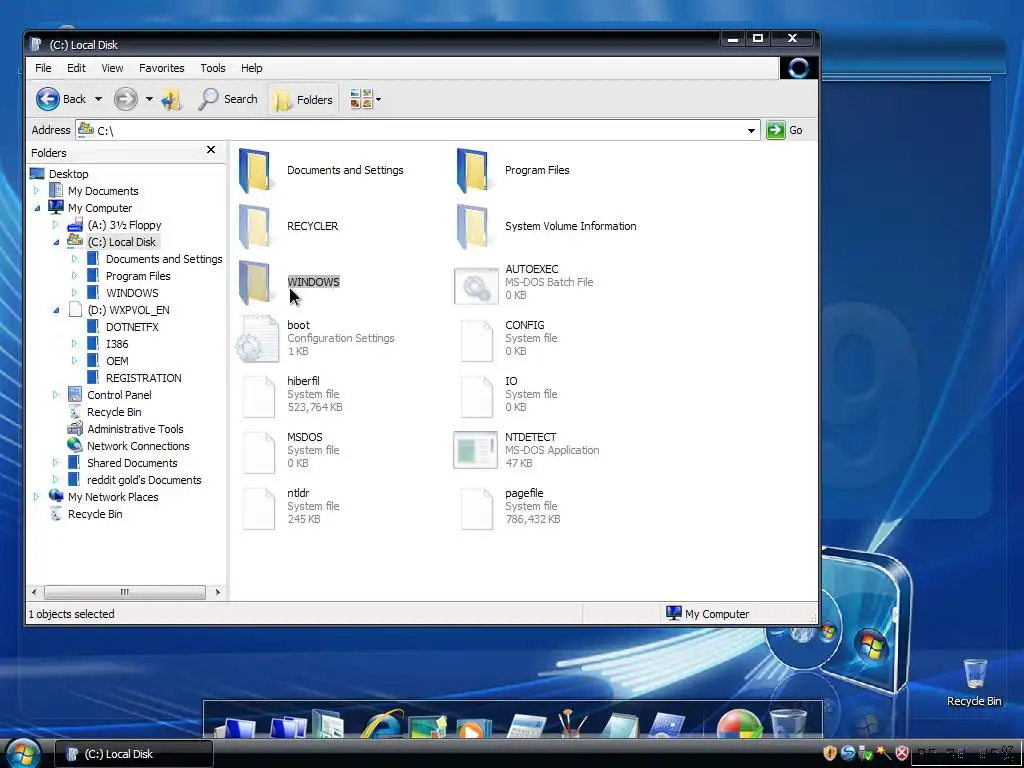This screenshot has width=1024, height=768.
Task: Select Network Connections in the tree
Action: 138,445
